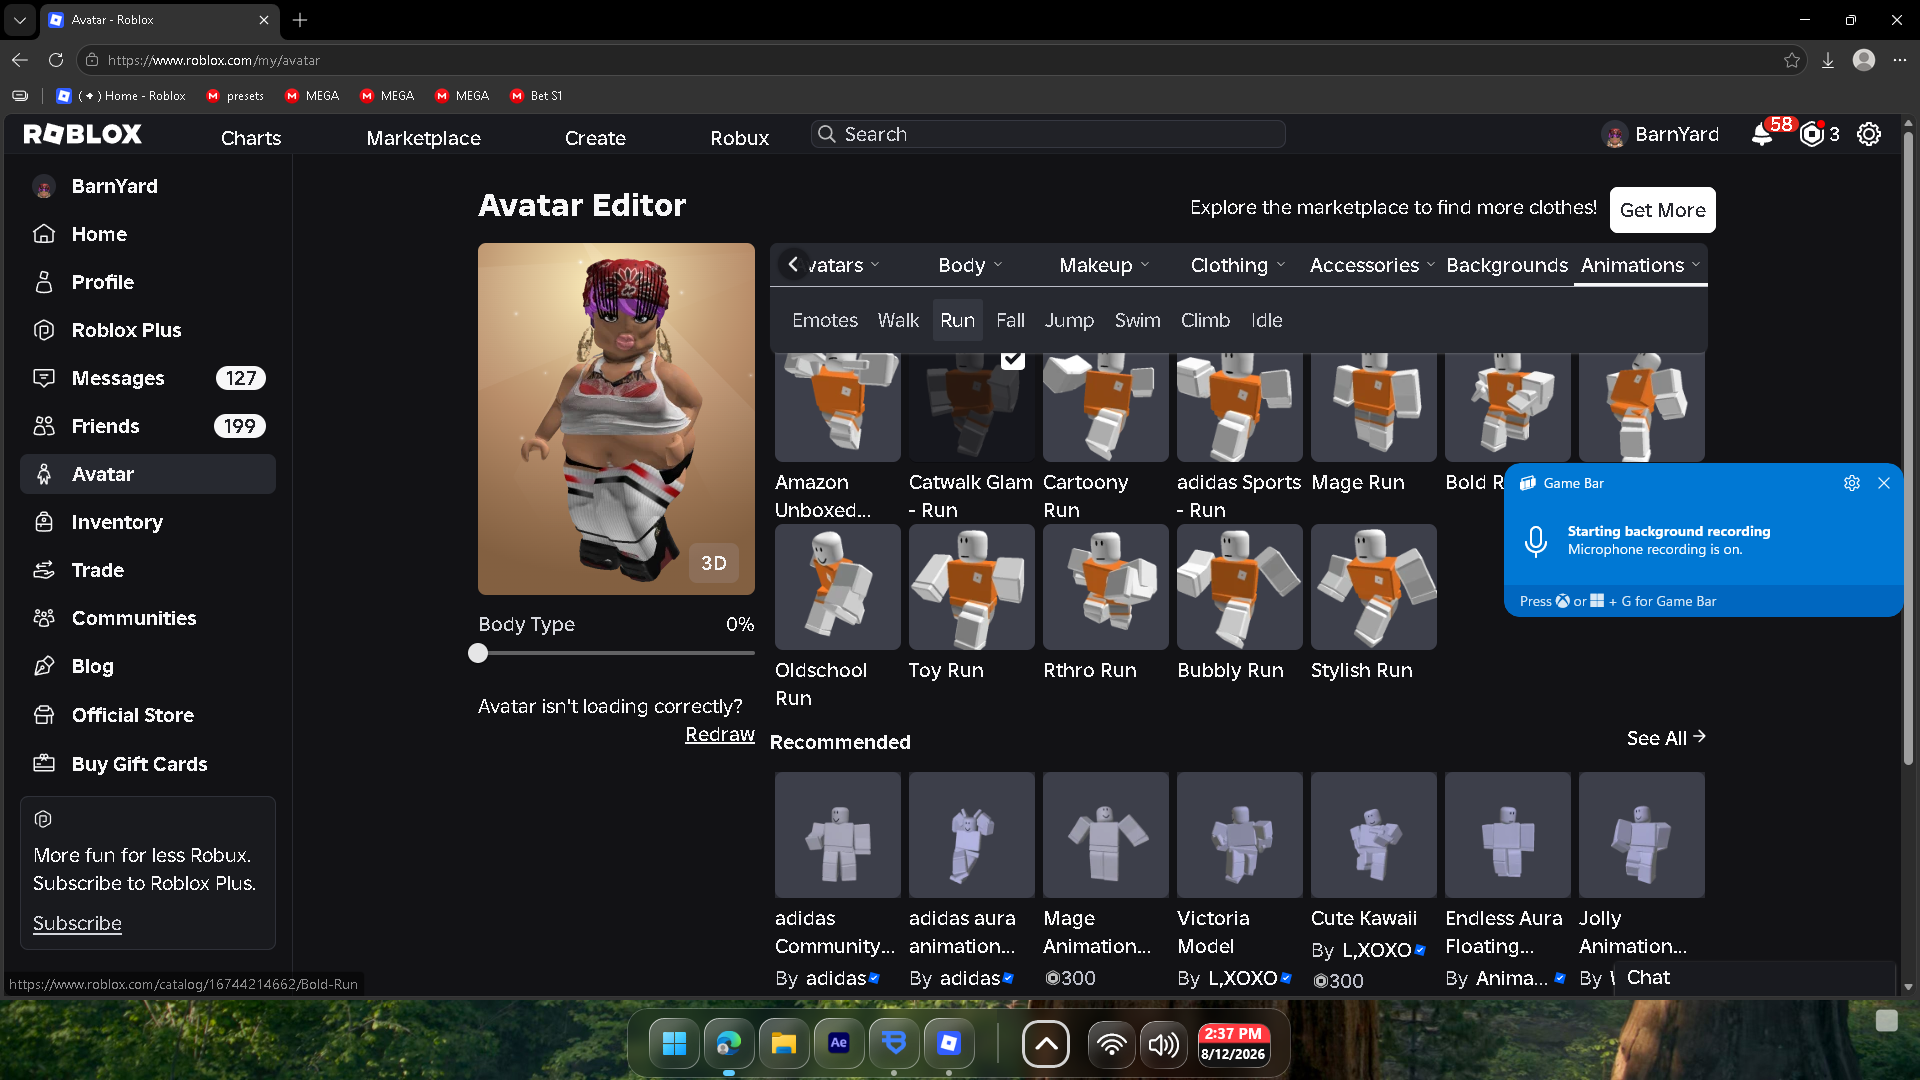
Task: Open Game Bar notification settings gear
Action: pos(1852,483)
